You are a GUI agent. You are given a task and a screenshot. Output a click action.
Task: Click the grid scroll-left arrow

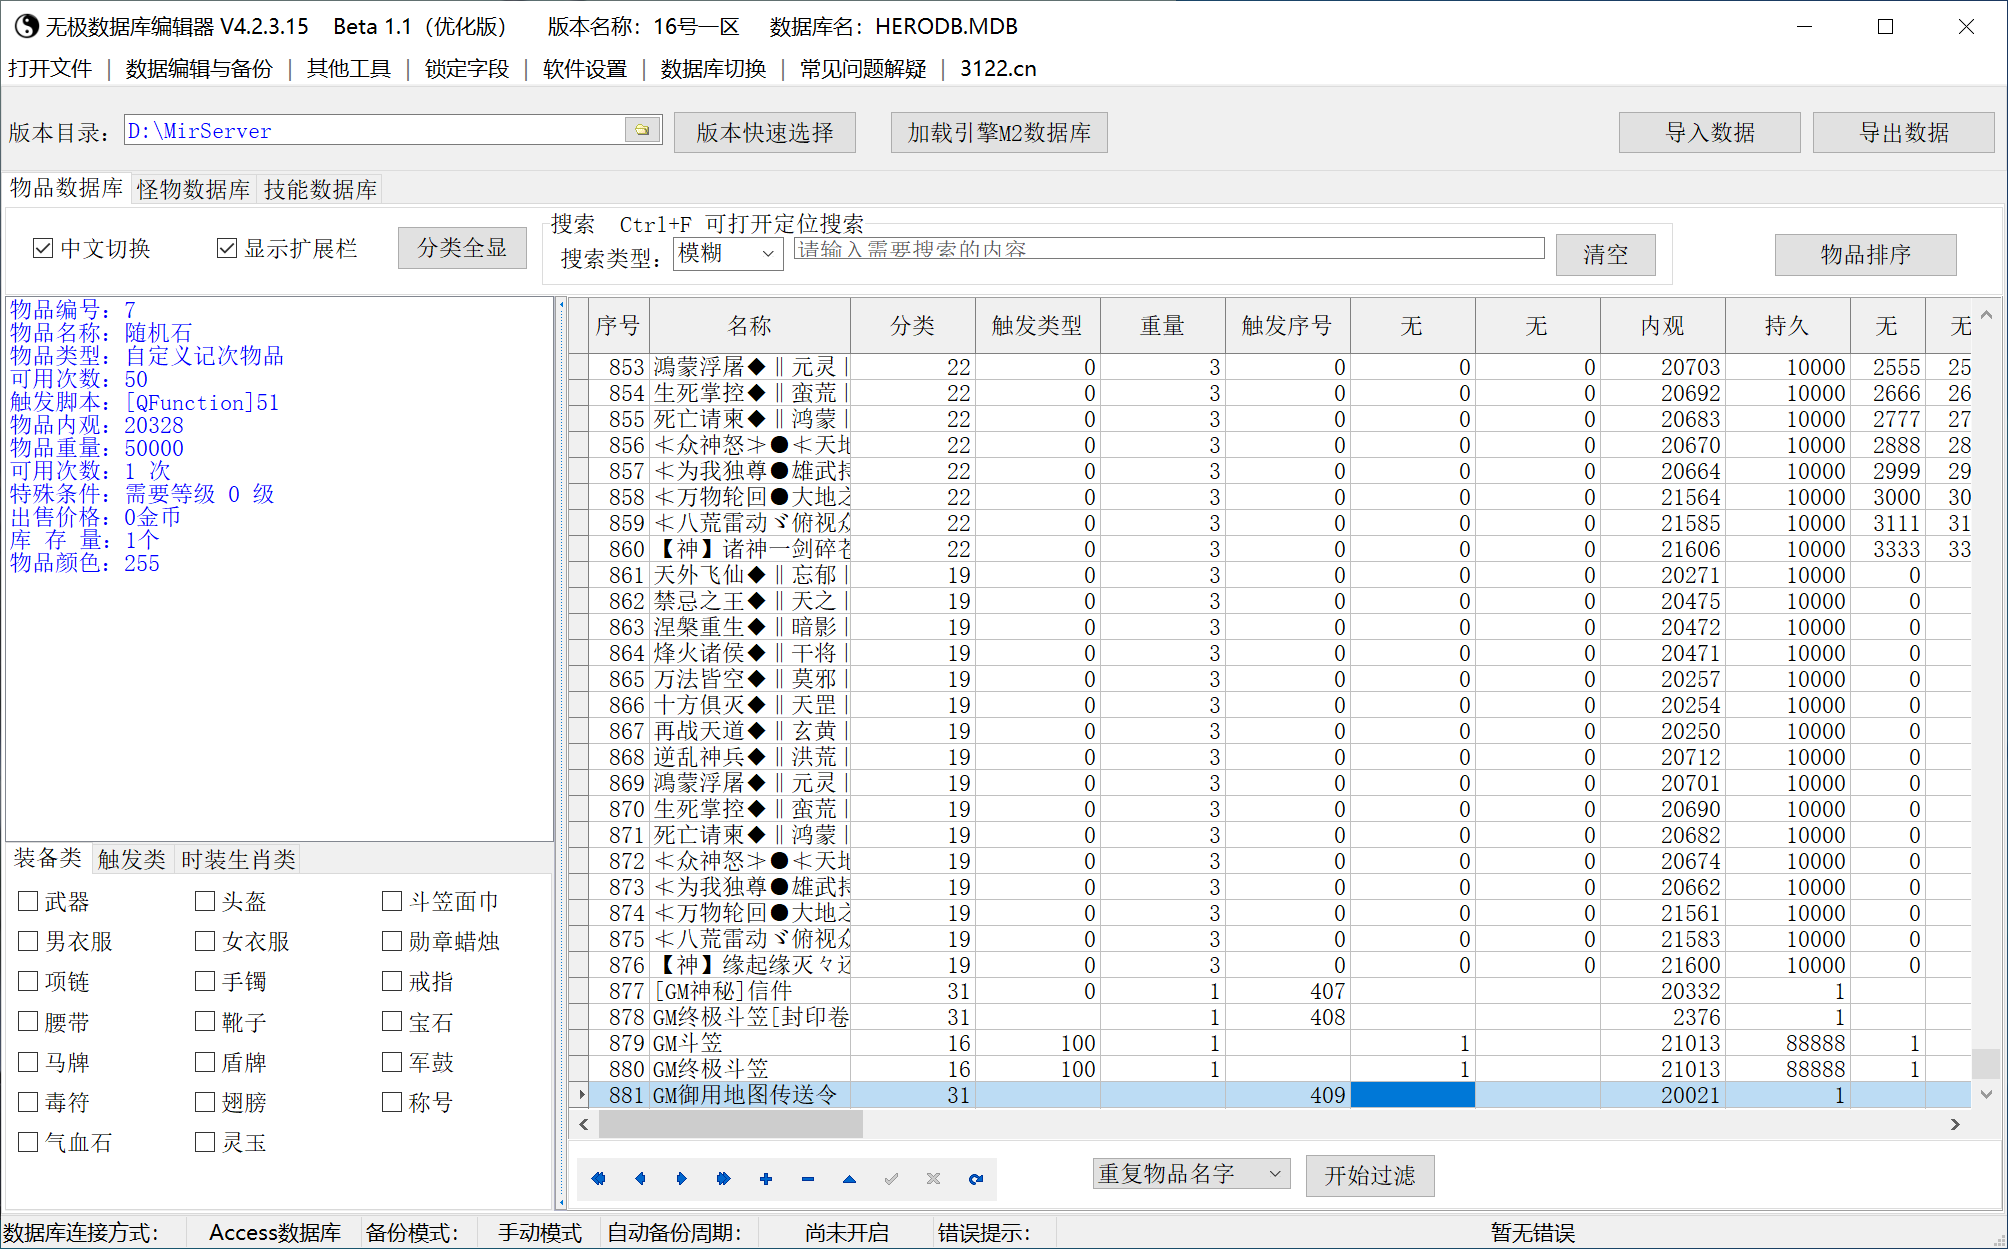pyautogui.click(x=584, y=1124)
